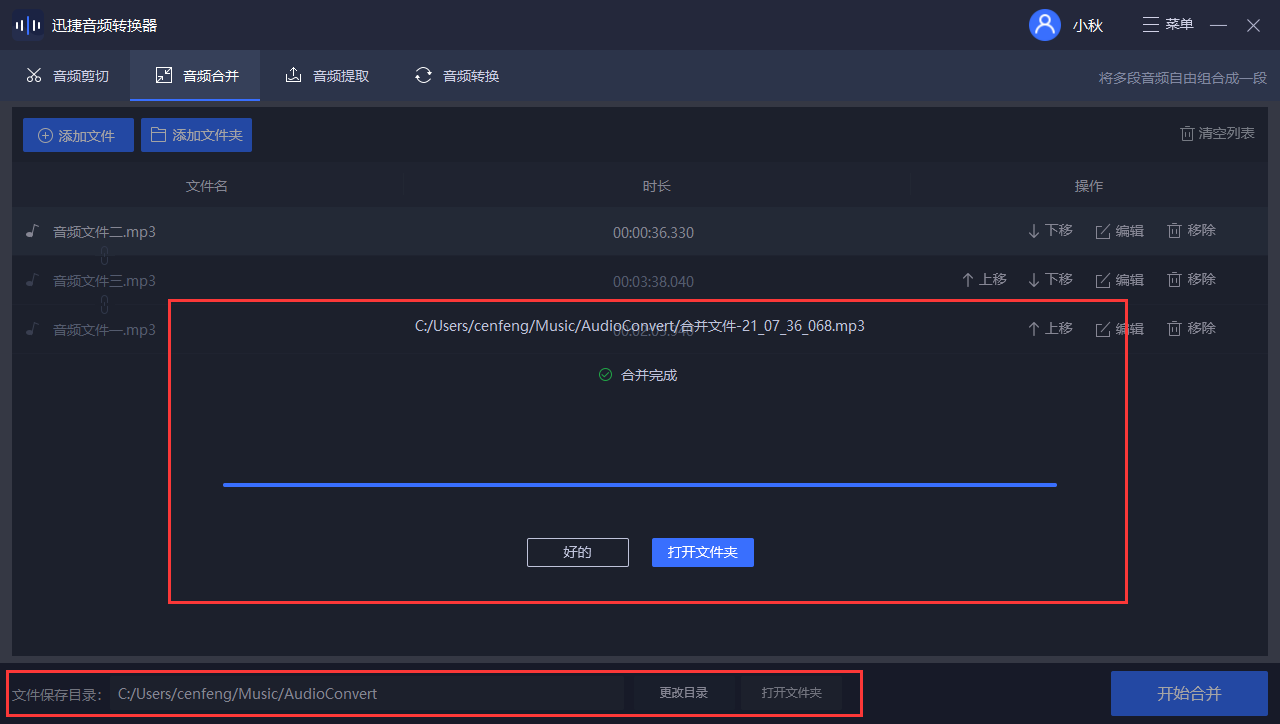The height and width of the screenshot is (724, 1280).
Task: Confirm the merge dialog with 好的
Action: coord(578,552)
